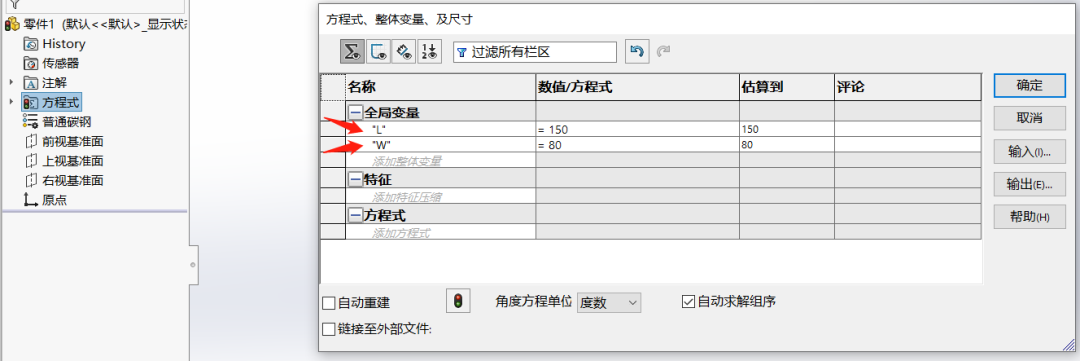Click the evaluated 150 cell
Screen dimensions: 1080x361
[787, 129]
